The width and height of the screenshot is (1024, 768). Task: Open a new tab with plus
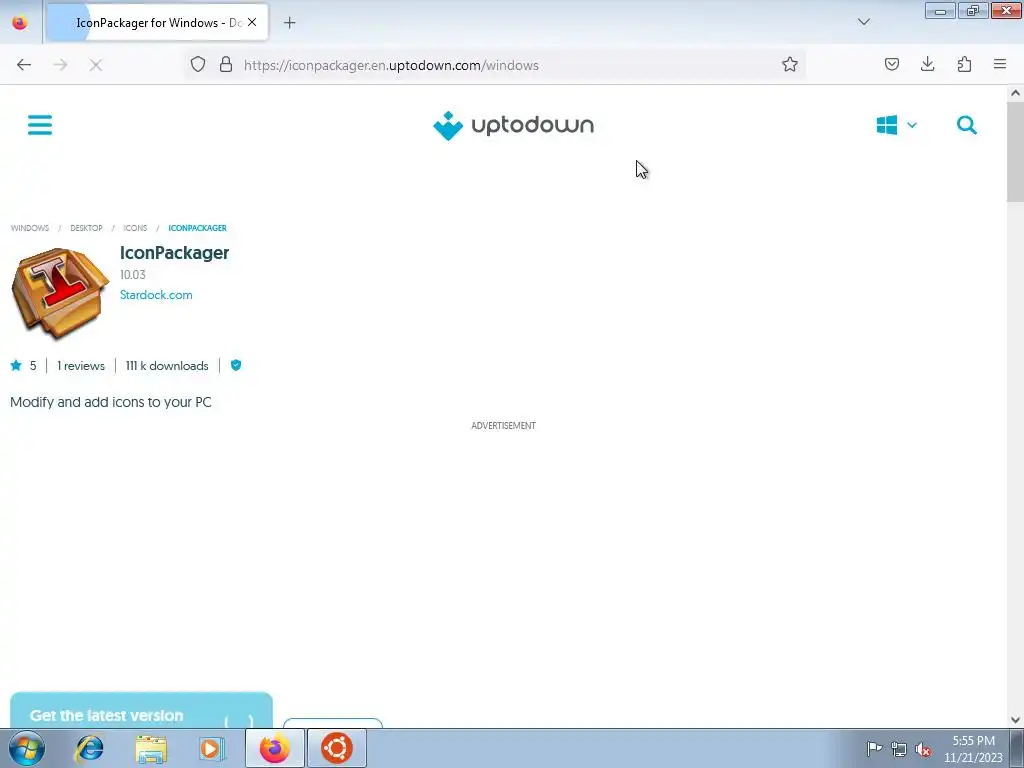coord(289,23)
